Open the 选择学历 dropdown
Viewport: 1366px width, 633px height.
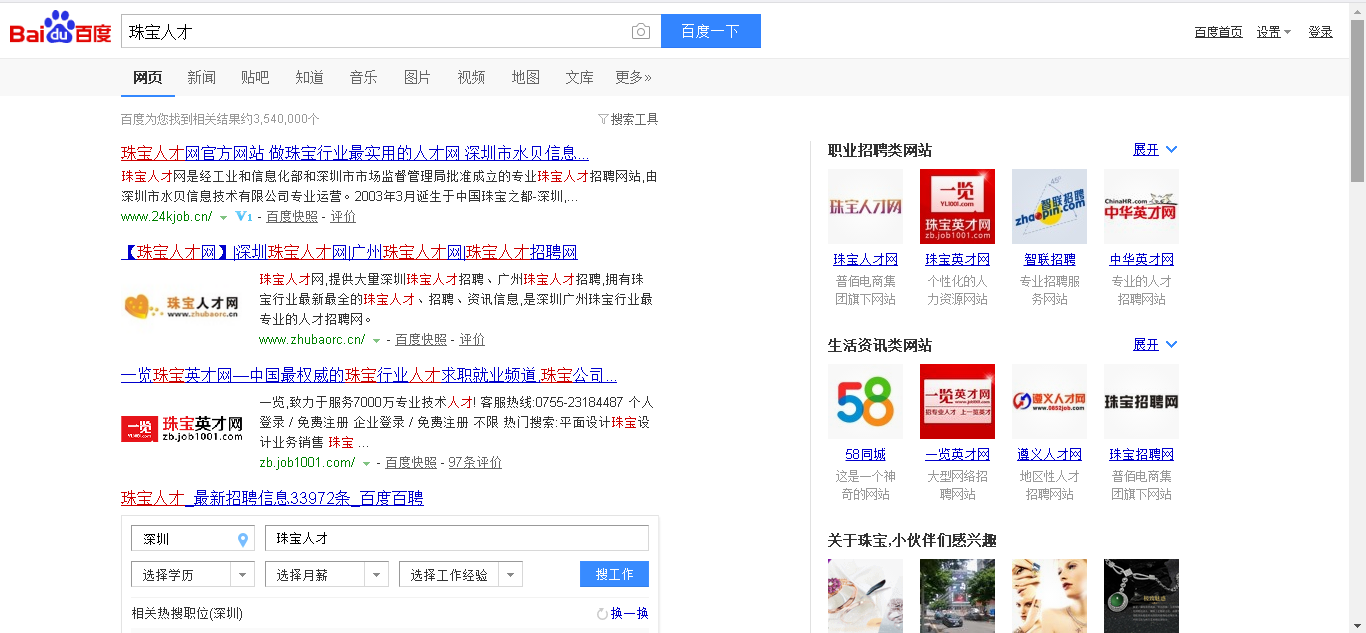point(192,574)
